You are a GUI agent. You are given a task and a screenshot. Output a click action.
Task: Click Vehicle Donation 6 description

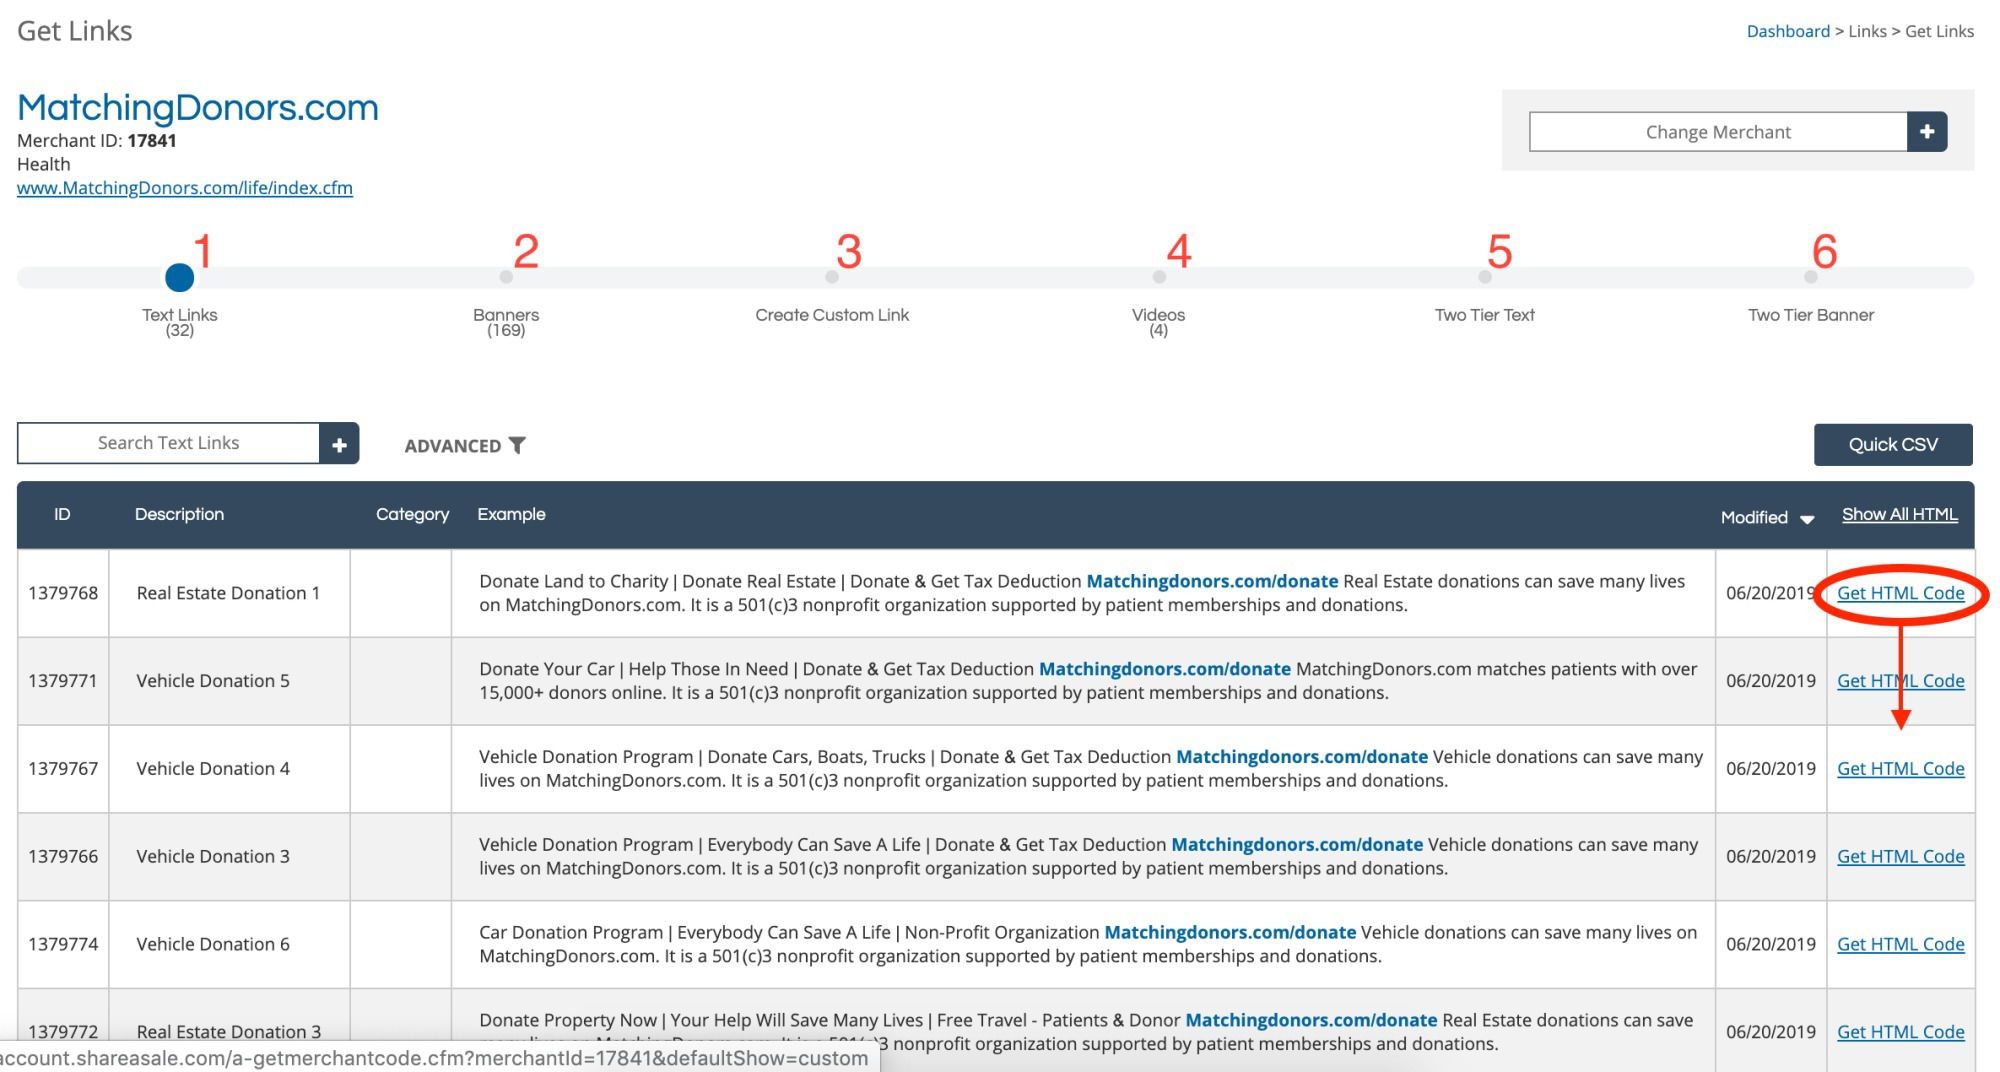click(x=213, y=945)
